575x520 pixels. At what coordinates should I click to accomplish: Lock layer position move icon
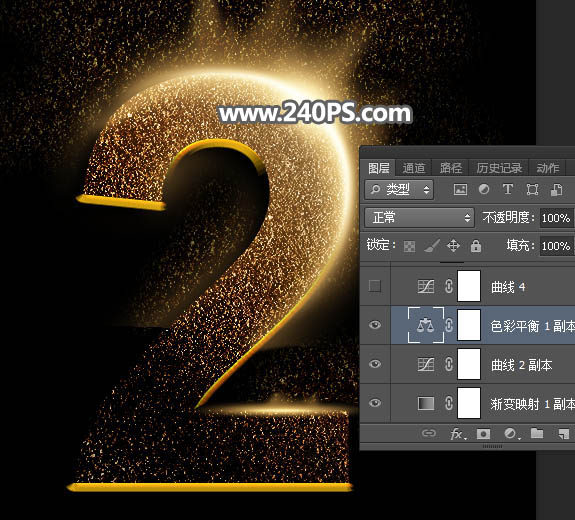(x=453, y=246)
